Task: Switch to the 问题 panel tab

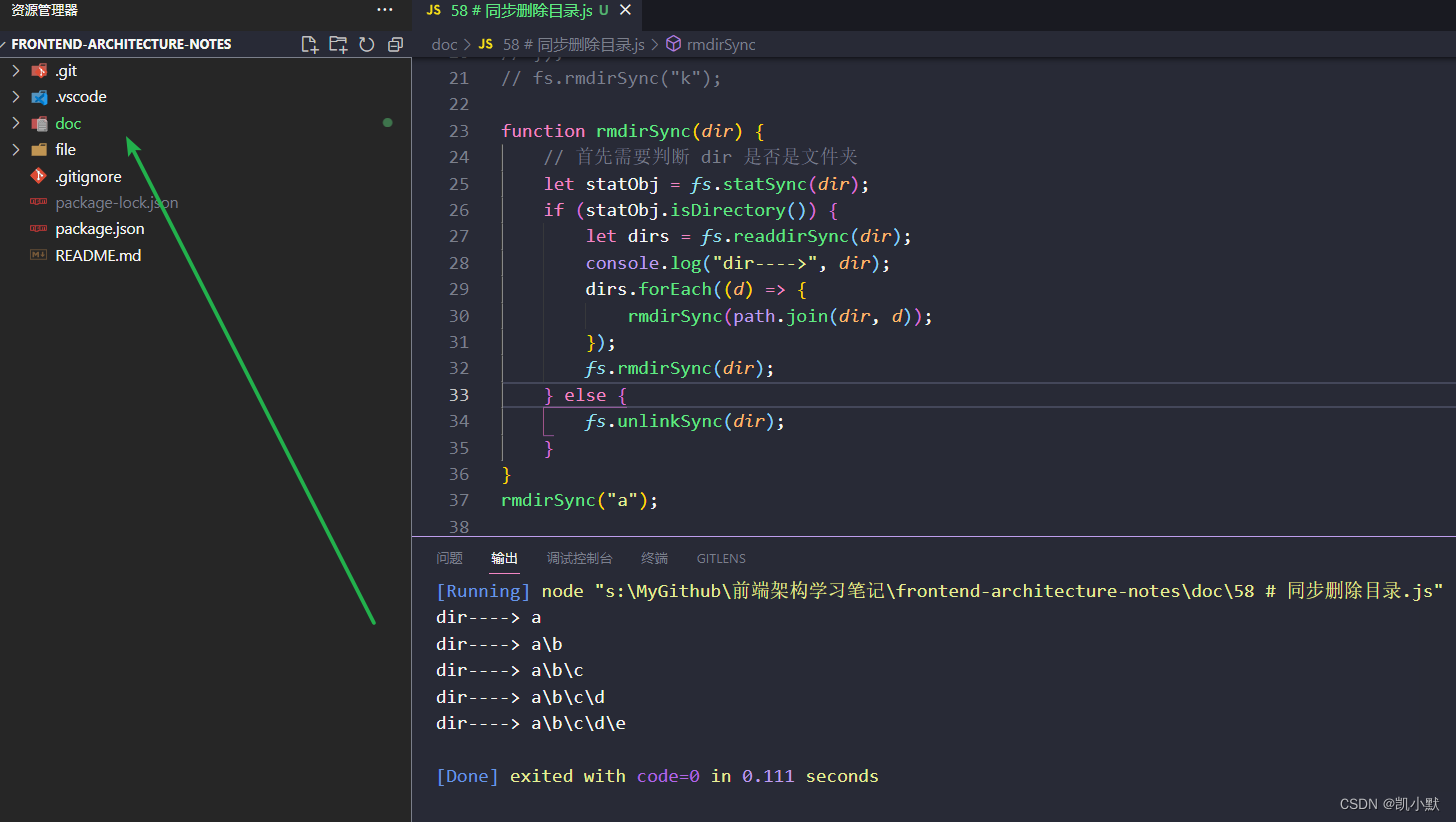Action: 449,558
